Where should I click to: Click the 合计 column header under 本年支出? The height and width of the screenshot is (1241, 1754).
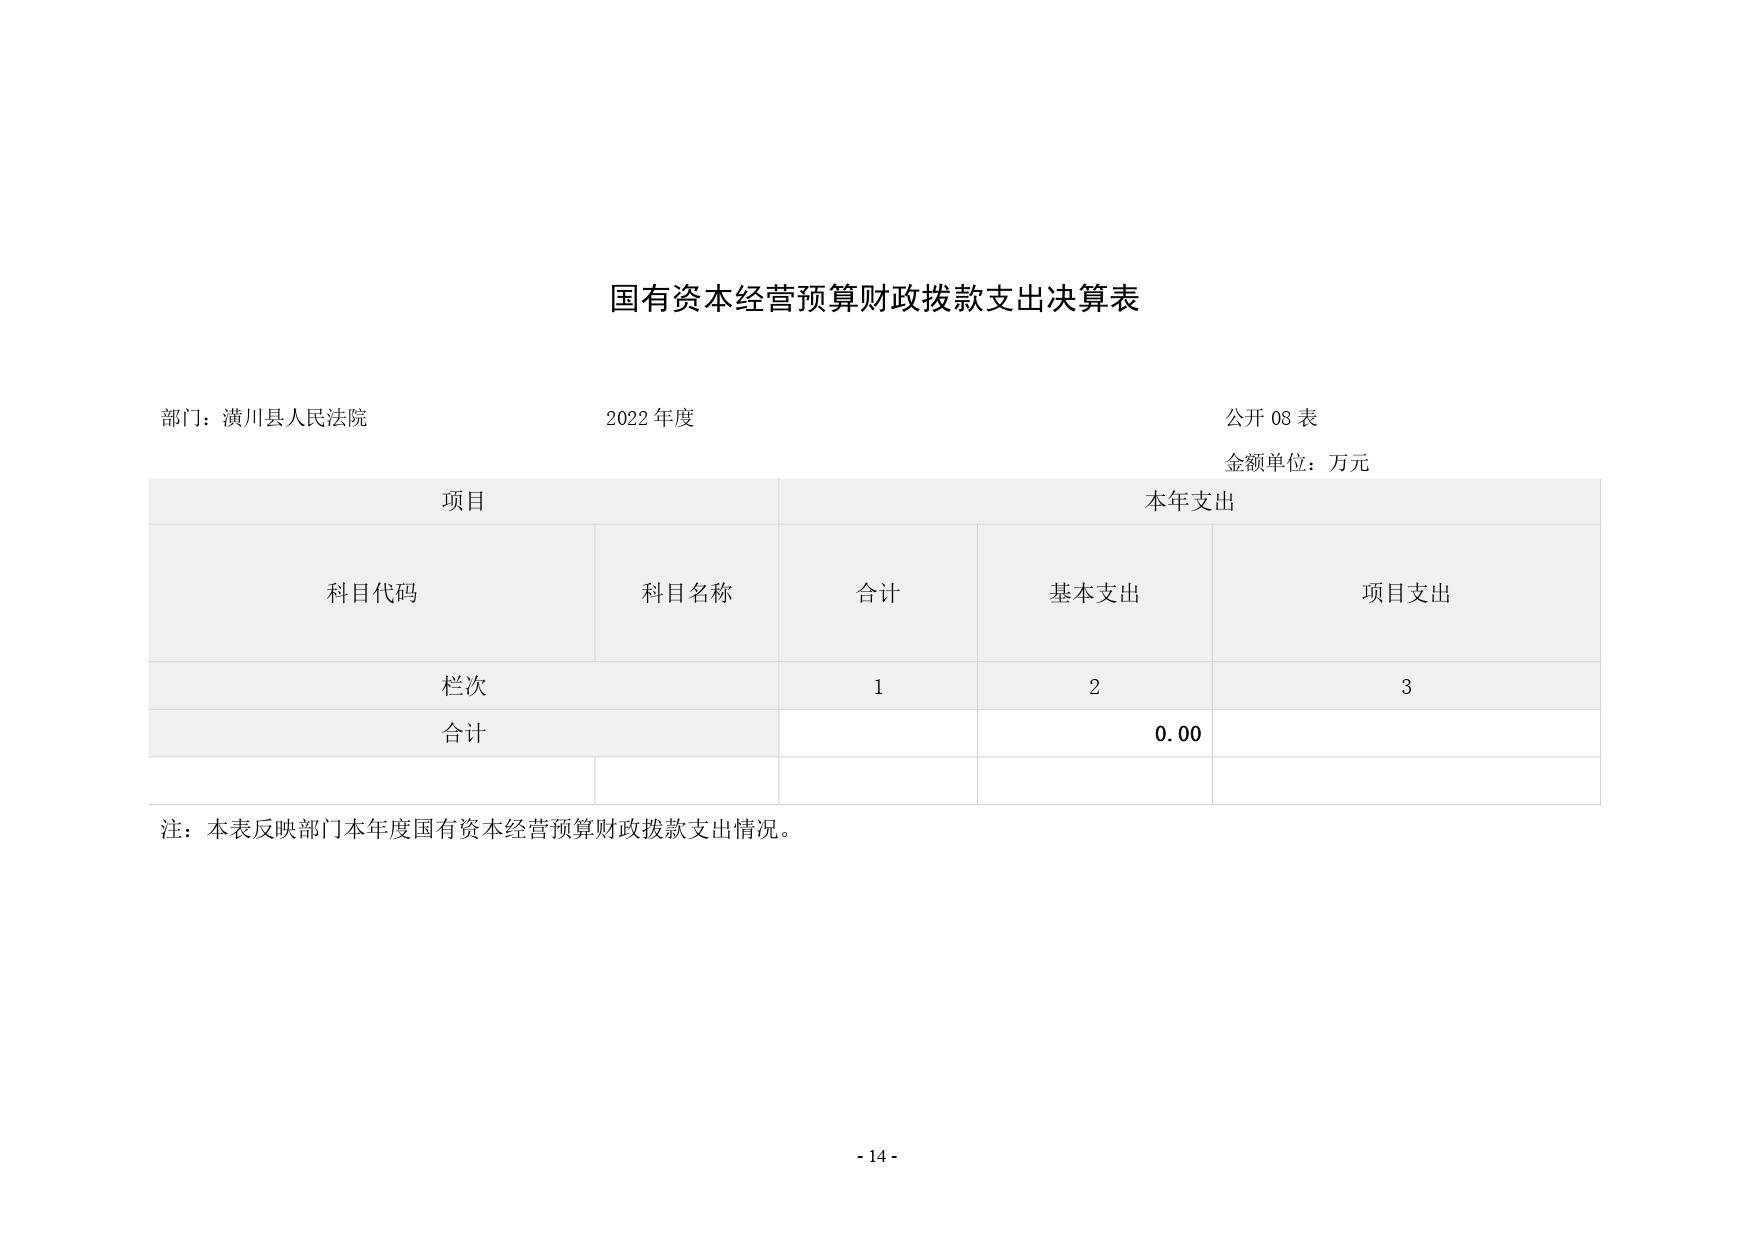(878, 593)
